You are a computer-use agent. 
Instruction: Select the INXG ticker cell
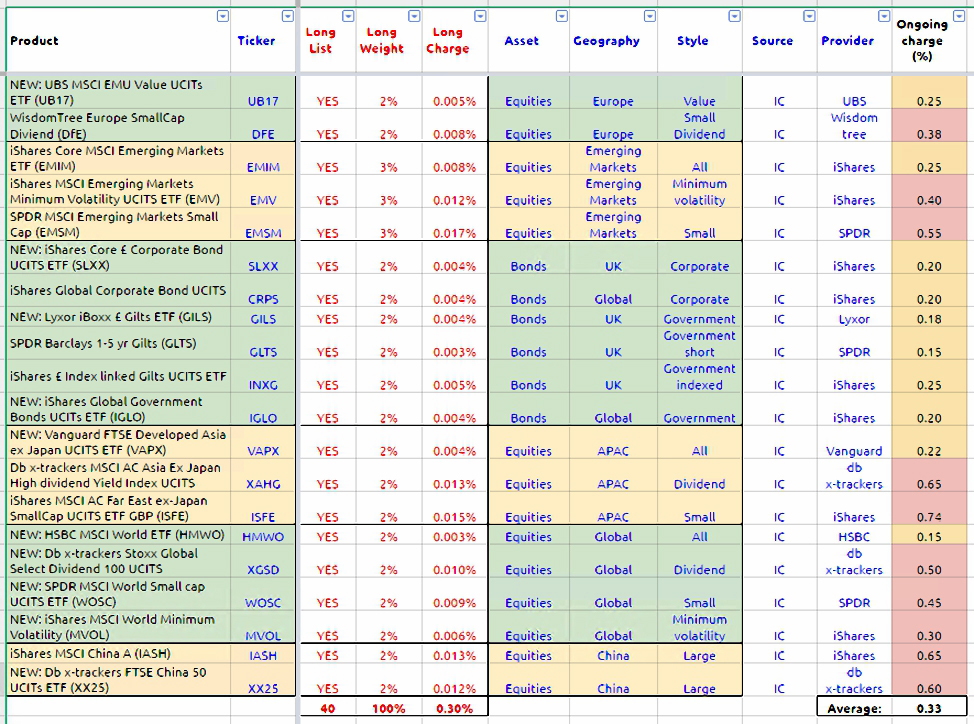pos(263,376)
